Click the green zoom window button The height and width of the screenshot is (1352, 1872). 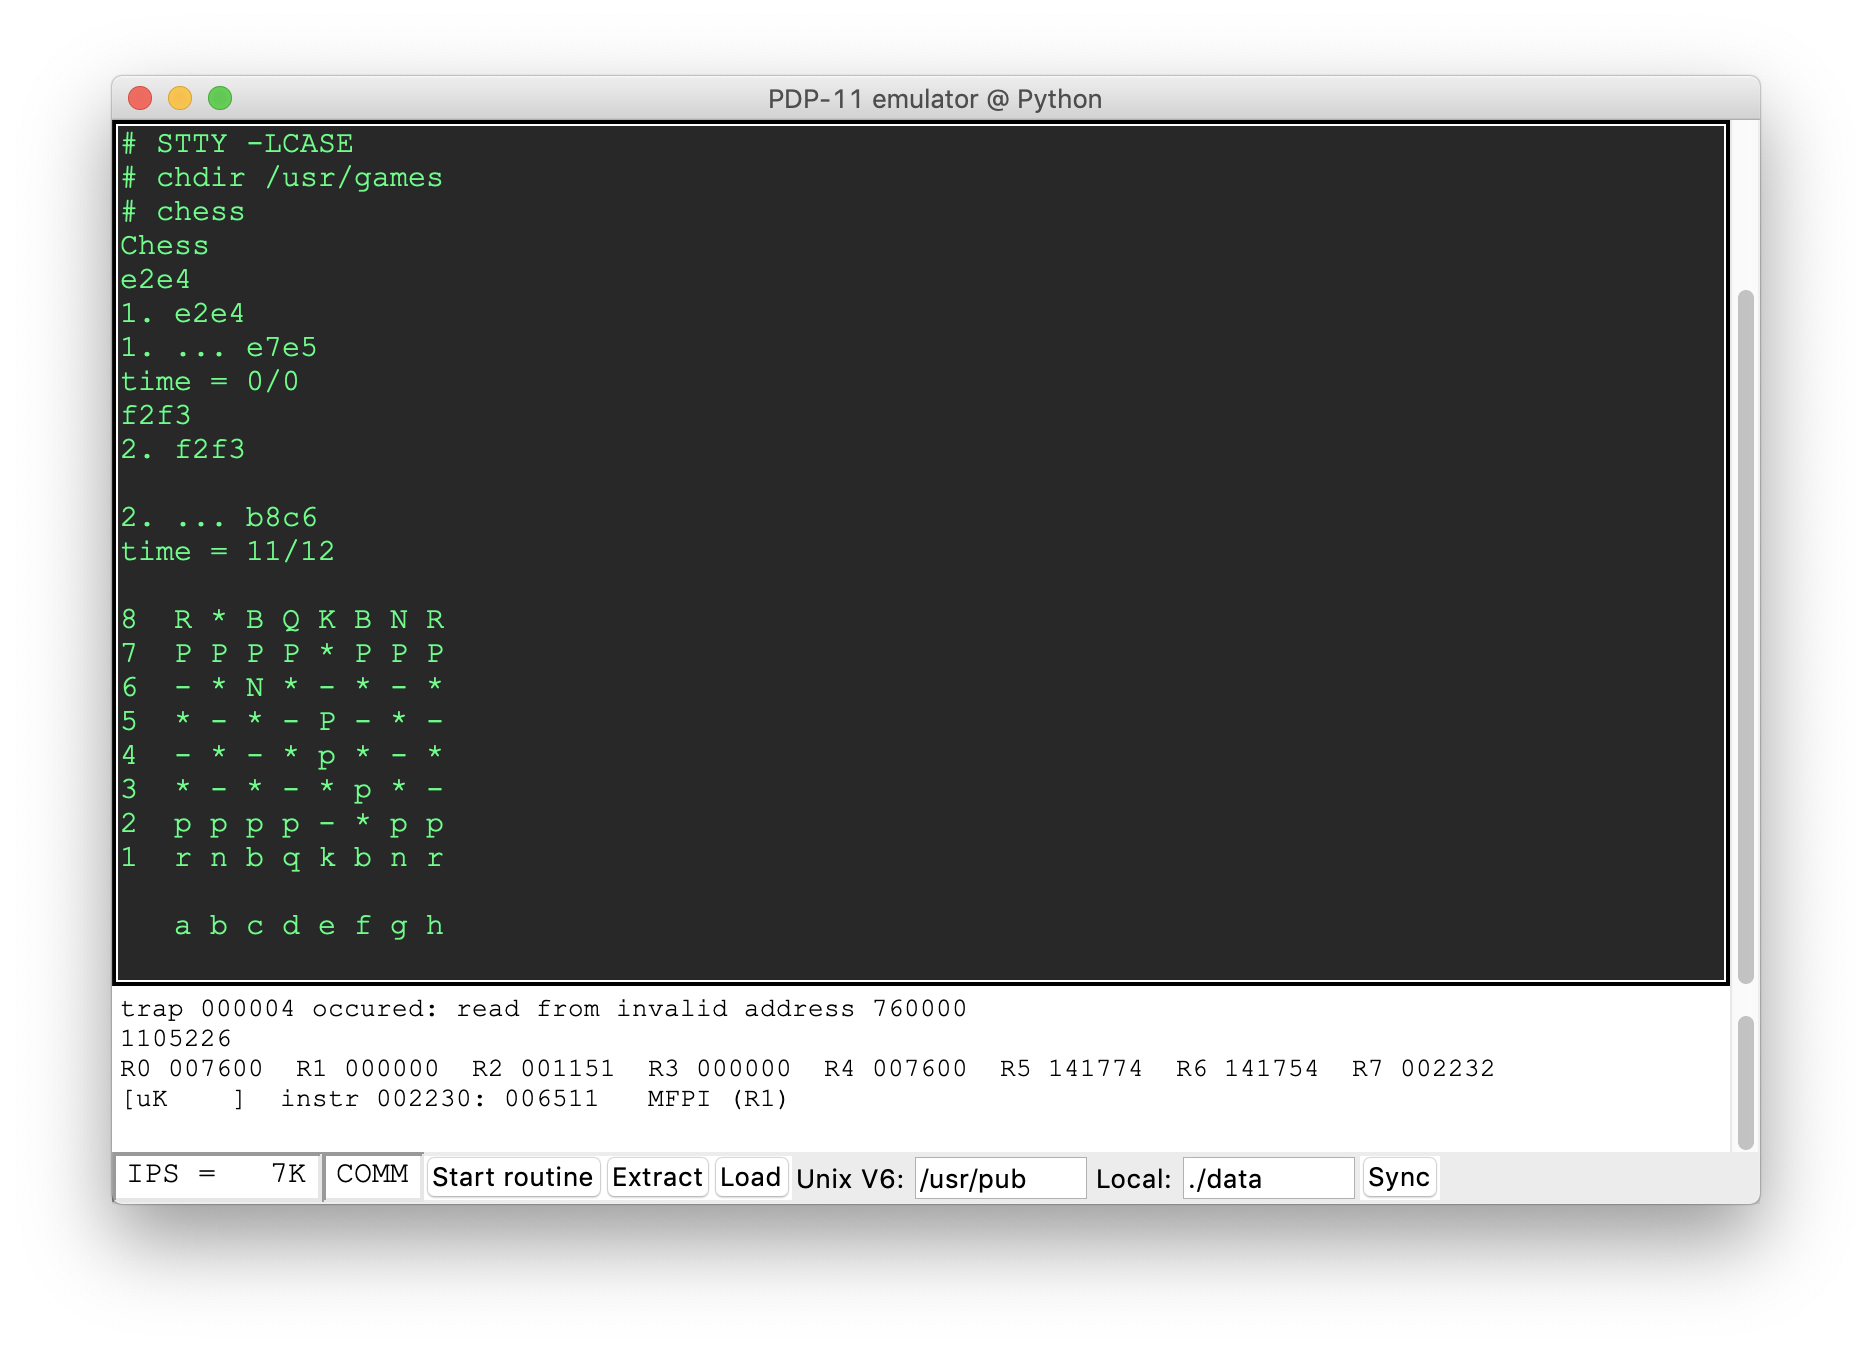(x=220, y=98)
